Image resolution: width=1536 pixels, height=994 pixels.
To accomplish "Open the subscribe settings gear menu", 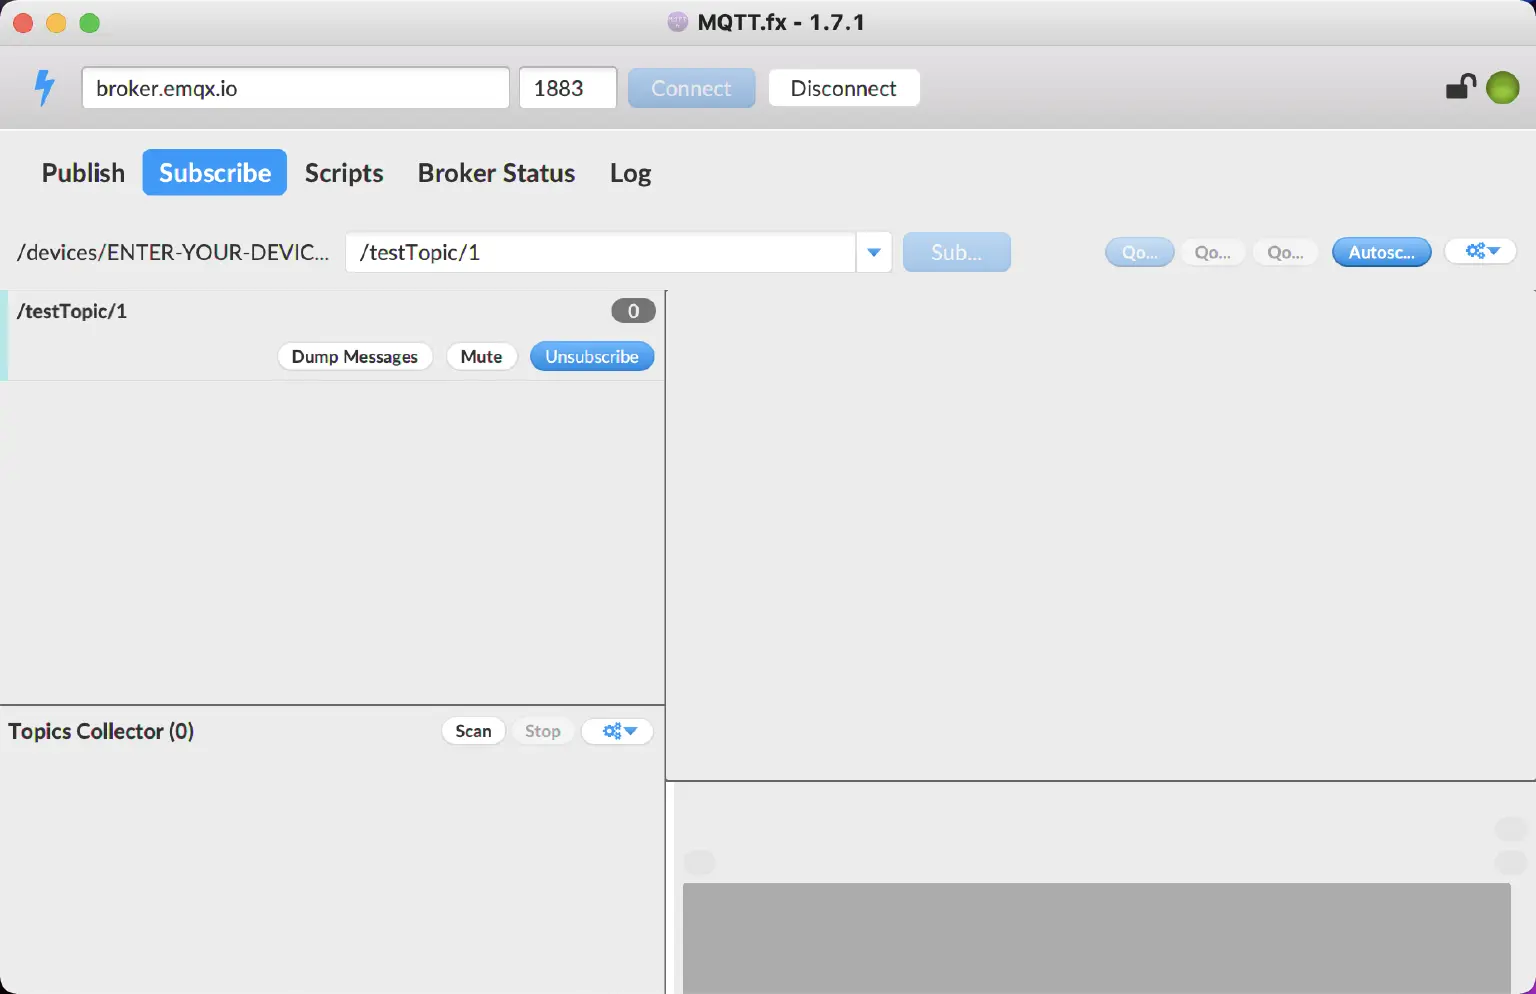I will point(1481,252).
